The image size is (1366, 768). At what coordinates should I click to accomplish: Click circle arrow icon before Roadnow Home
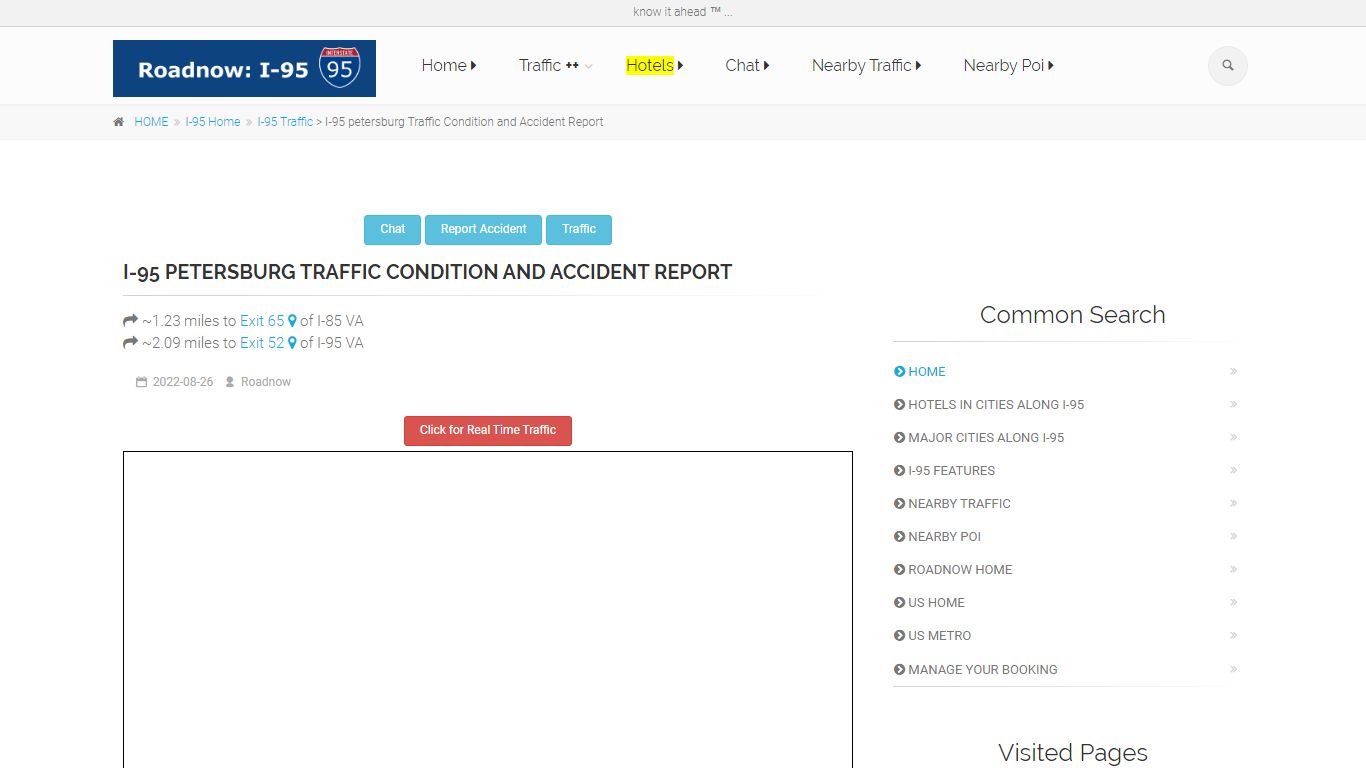899,570
